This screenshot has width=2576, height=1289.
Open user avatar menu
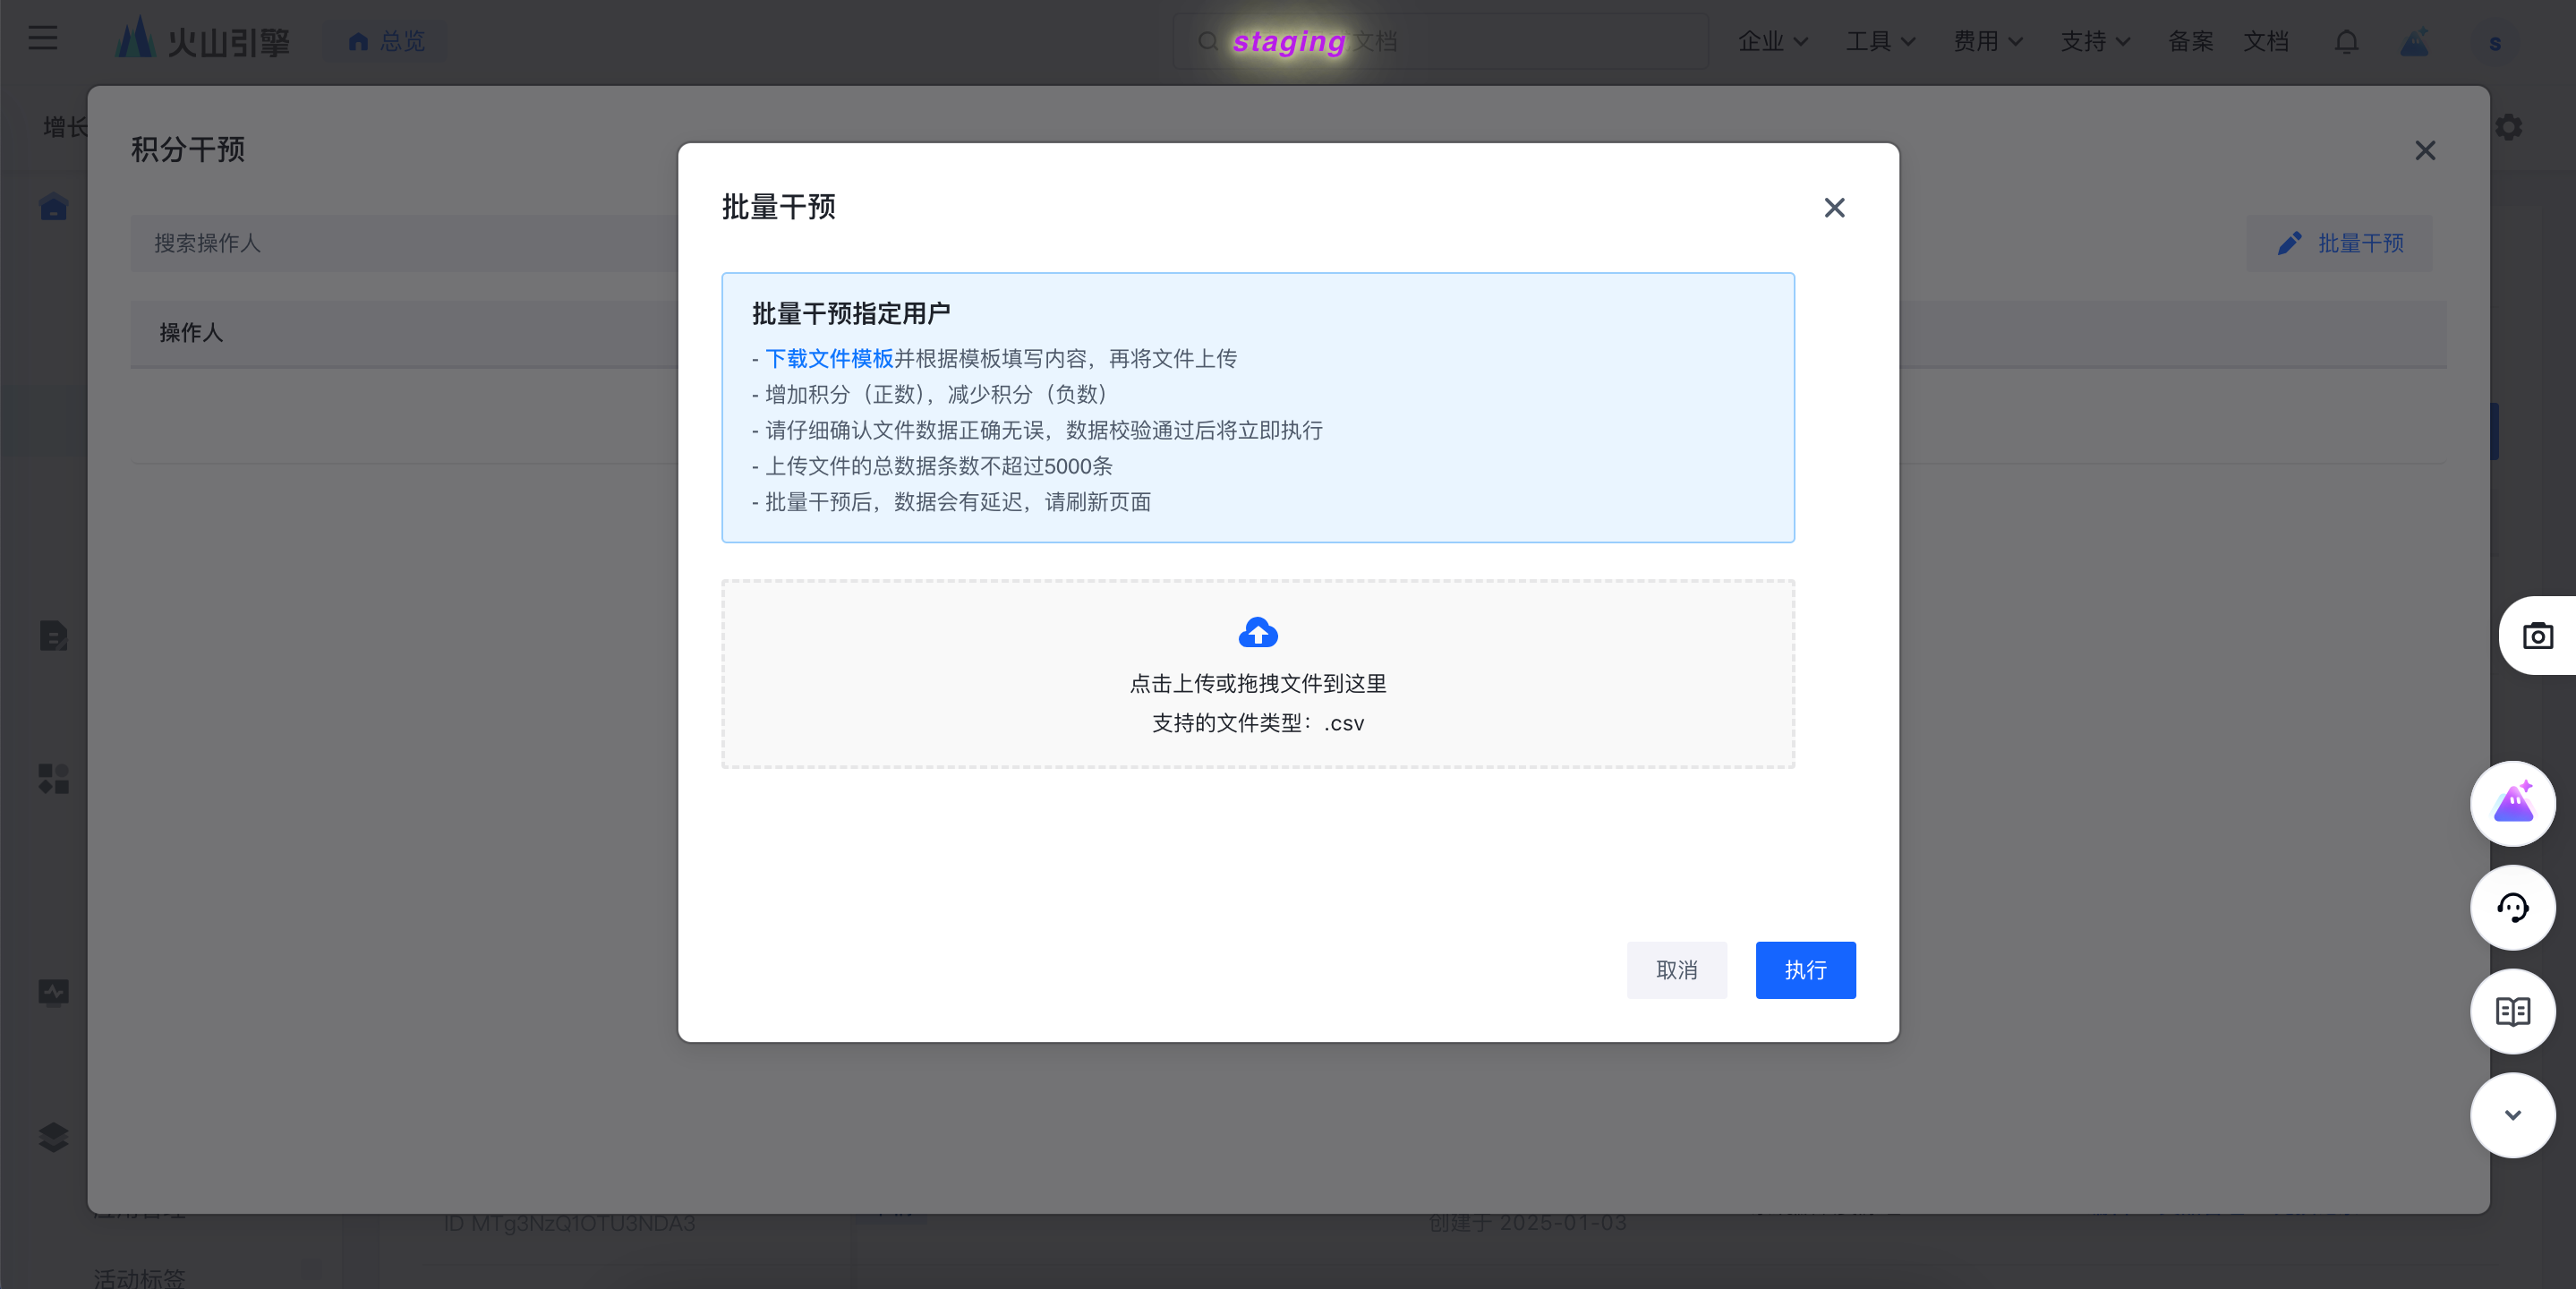2495,42
